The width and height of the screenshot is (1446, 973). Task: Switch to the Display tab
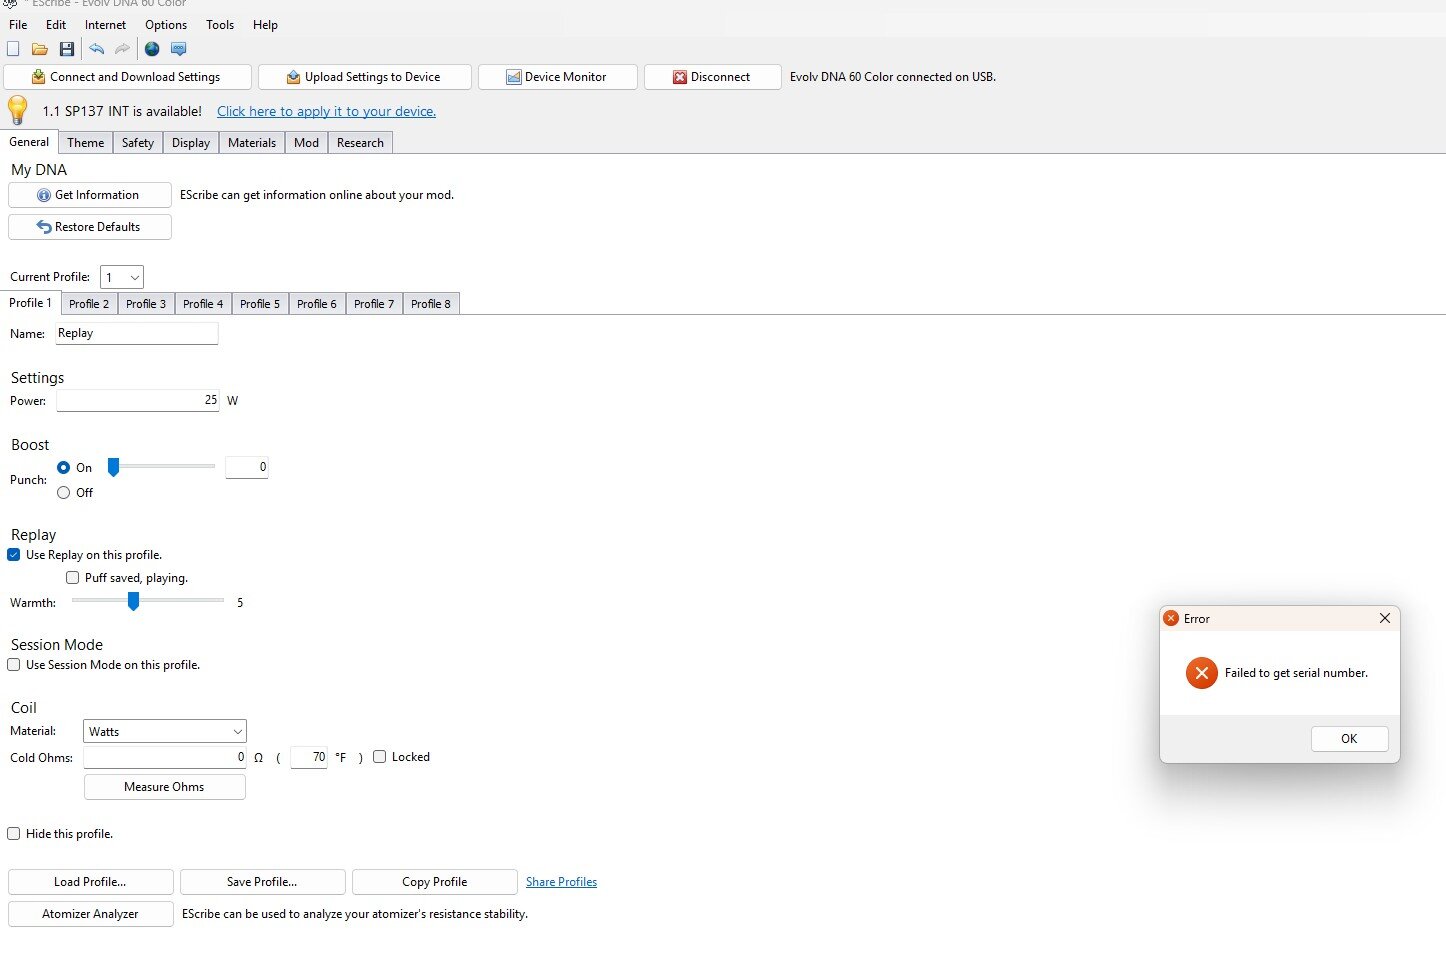pyautogui.click(x=191, y=143)
